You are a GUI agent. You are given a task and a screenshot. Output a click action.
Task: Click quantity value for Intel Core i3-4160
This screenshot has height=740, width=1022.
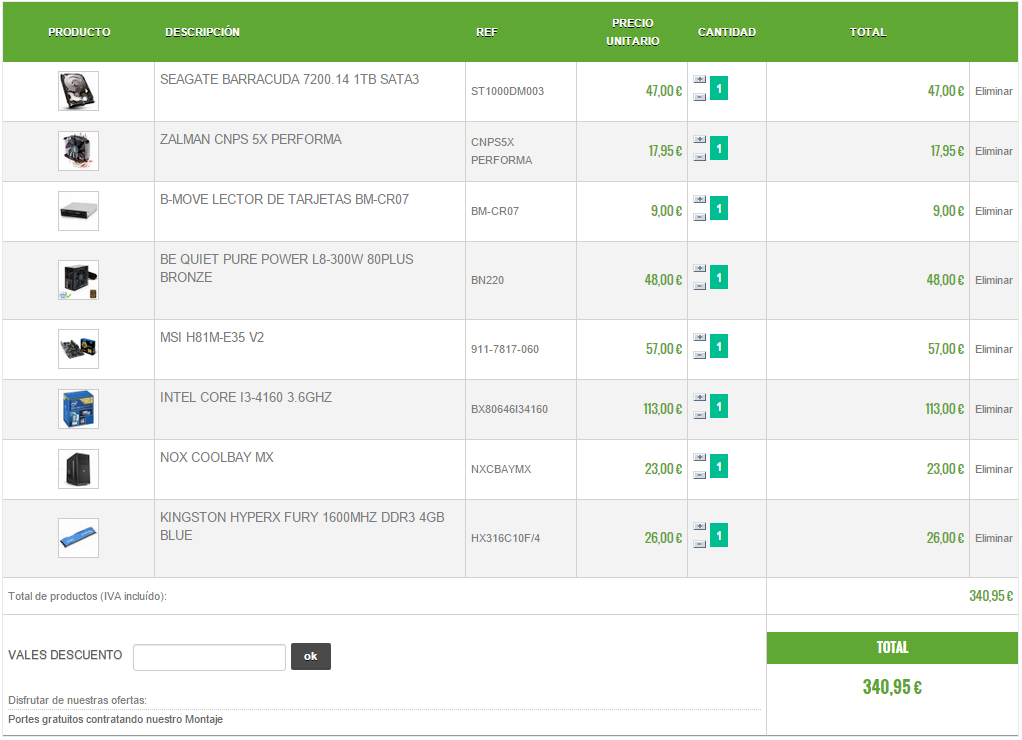pos(719,406)
